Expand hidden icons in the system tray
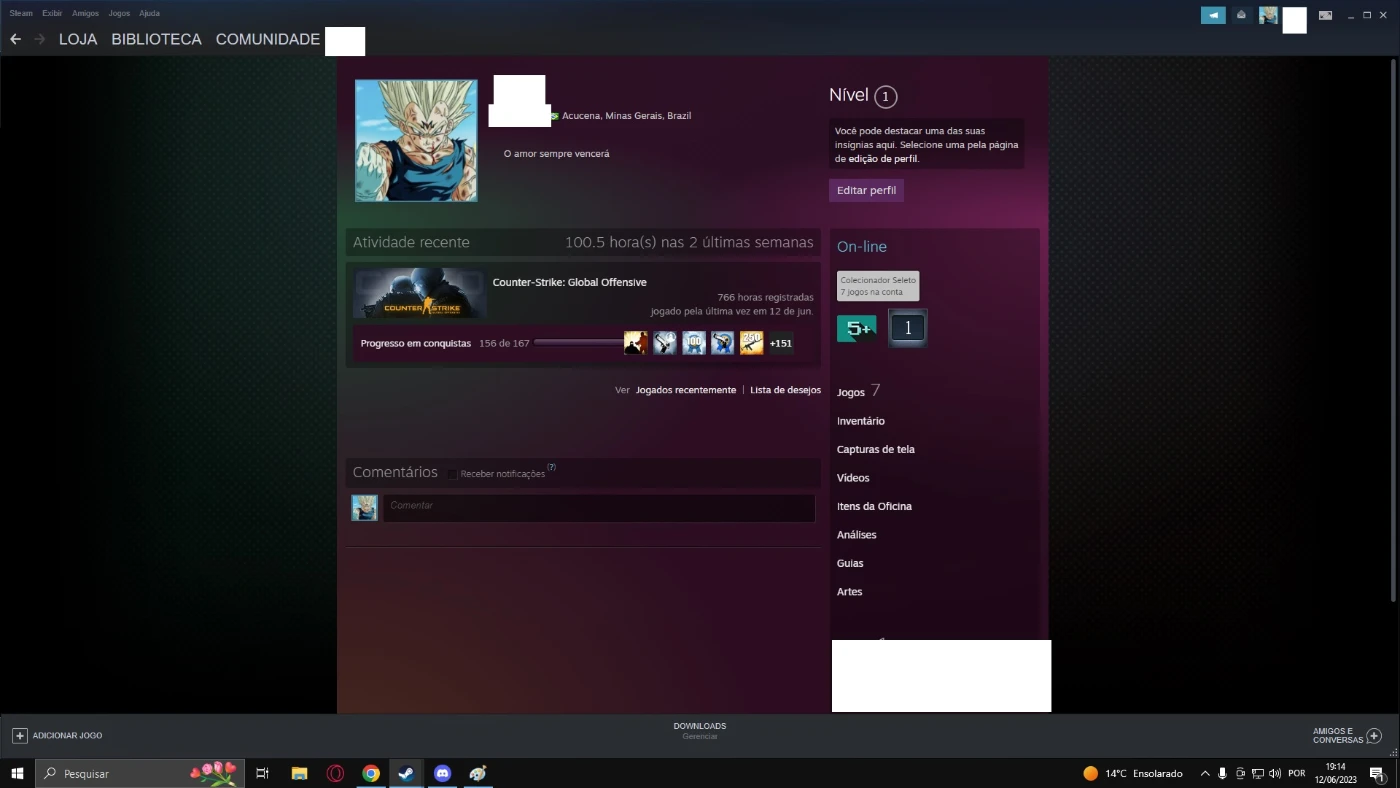Viewport: 1400px width, 788px height. (x=1205, y=773)
